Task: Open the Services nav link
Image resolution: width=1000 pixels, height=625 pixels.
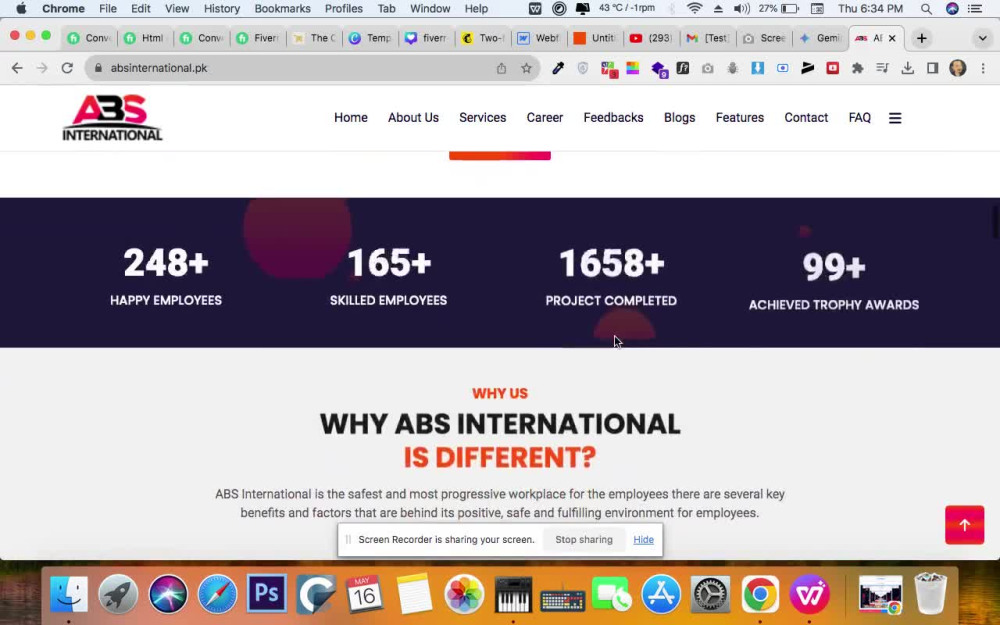Action: pyautogui.click(x=483, y=118)
